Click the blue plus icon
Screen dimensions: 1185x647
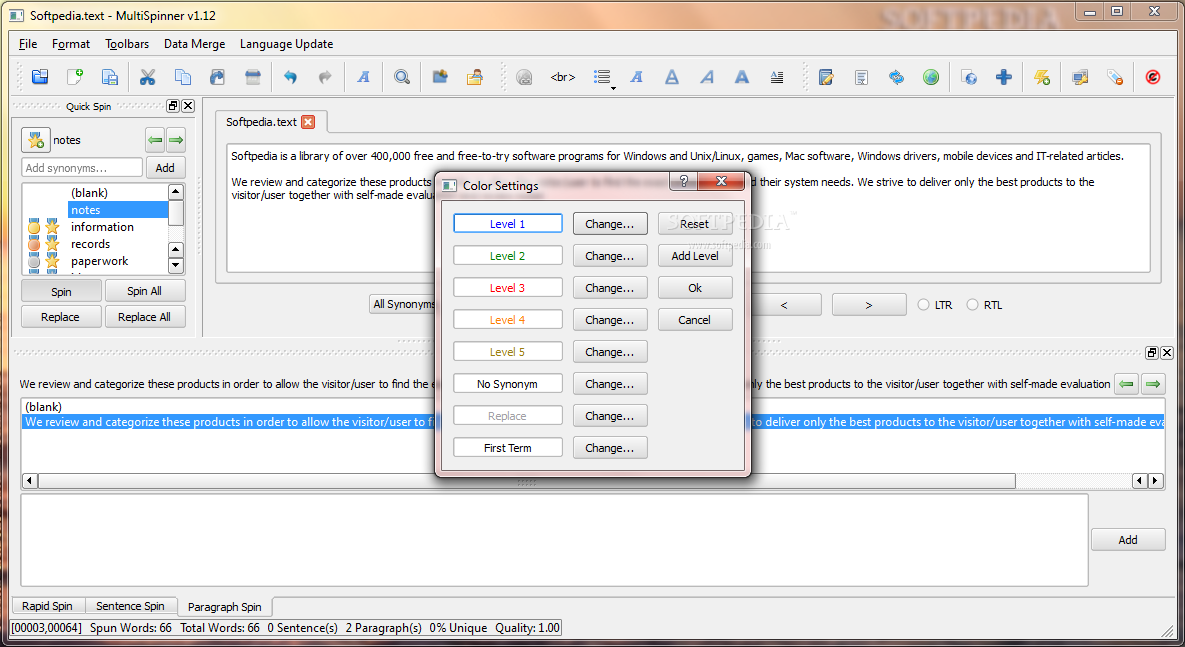tap(1004, 76)
